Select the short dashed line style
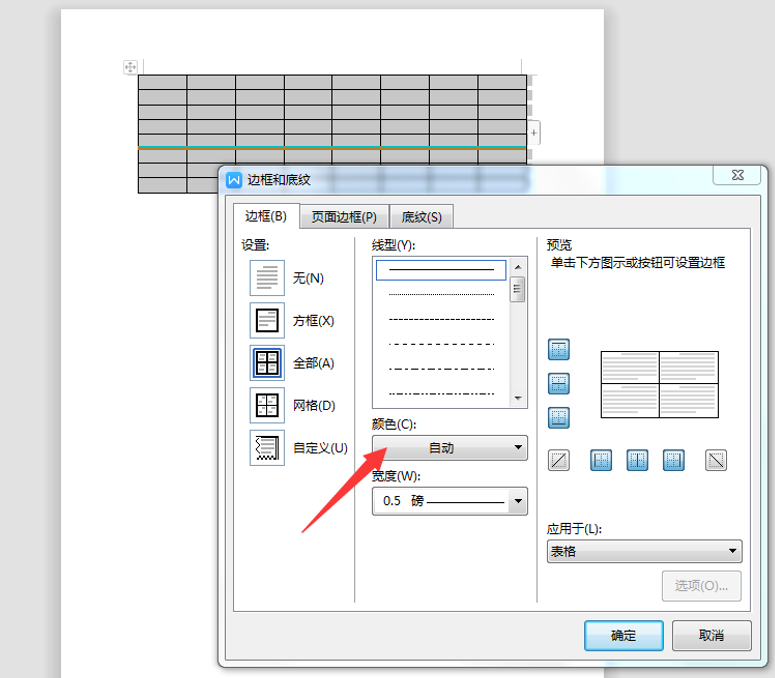 pos(441,319)
